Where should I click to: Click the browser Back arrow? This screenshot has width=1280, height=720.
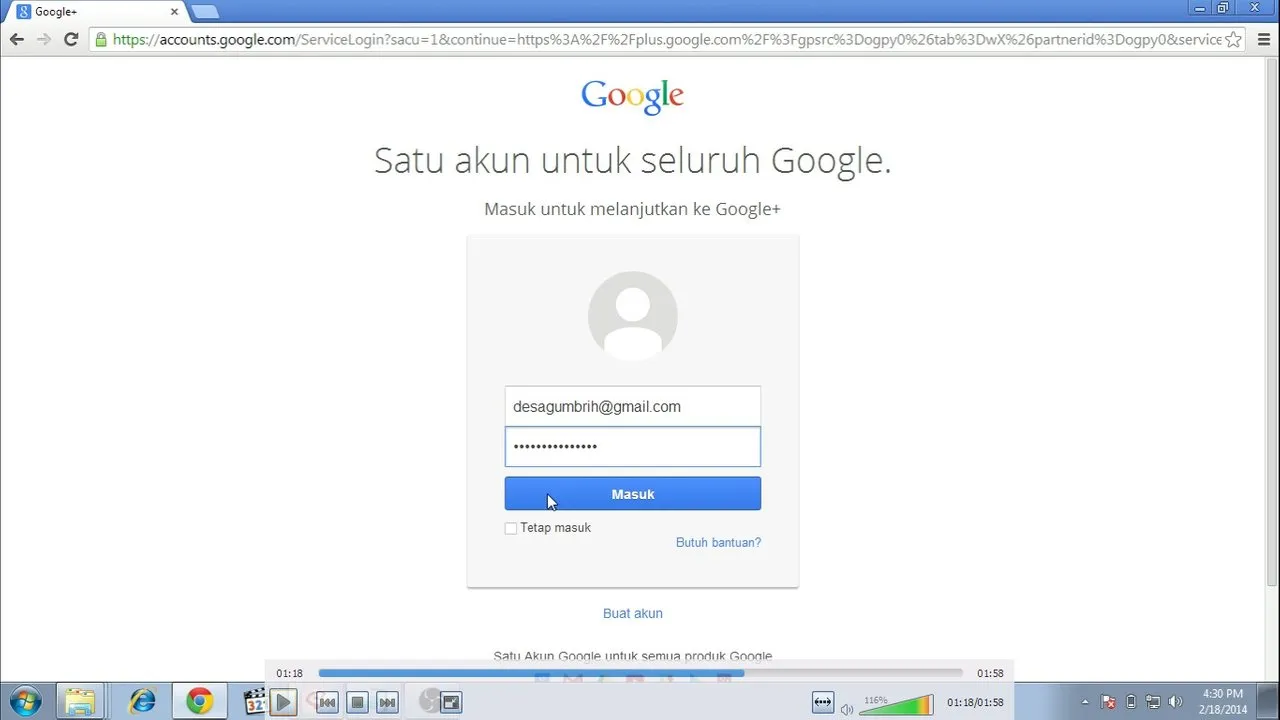click(x=17, y=40)
